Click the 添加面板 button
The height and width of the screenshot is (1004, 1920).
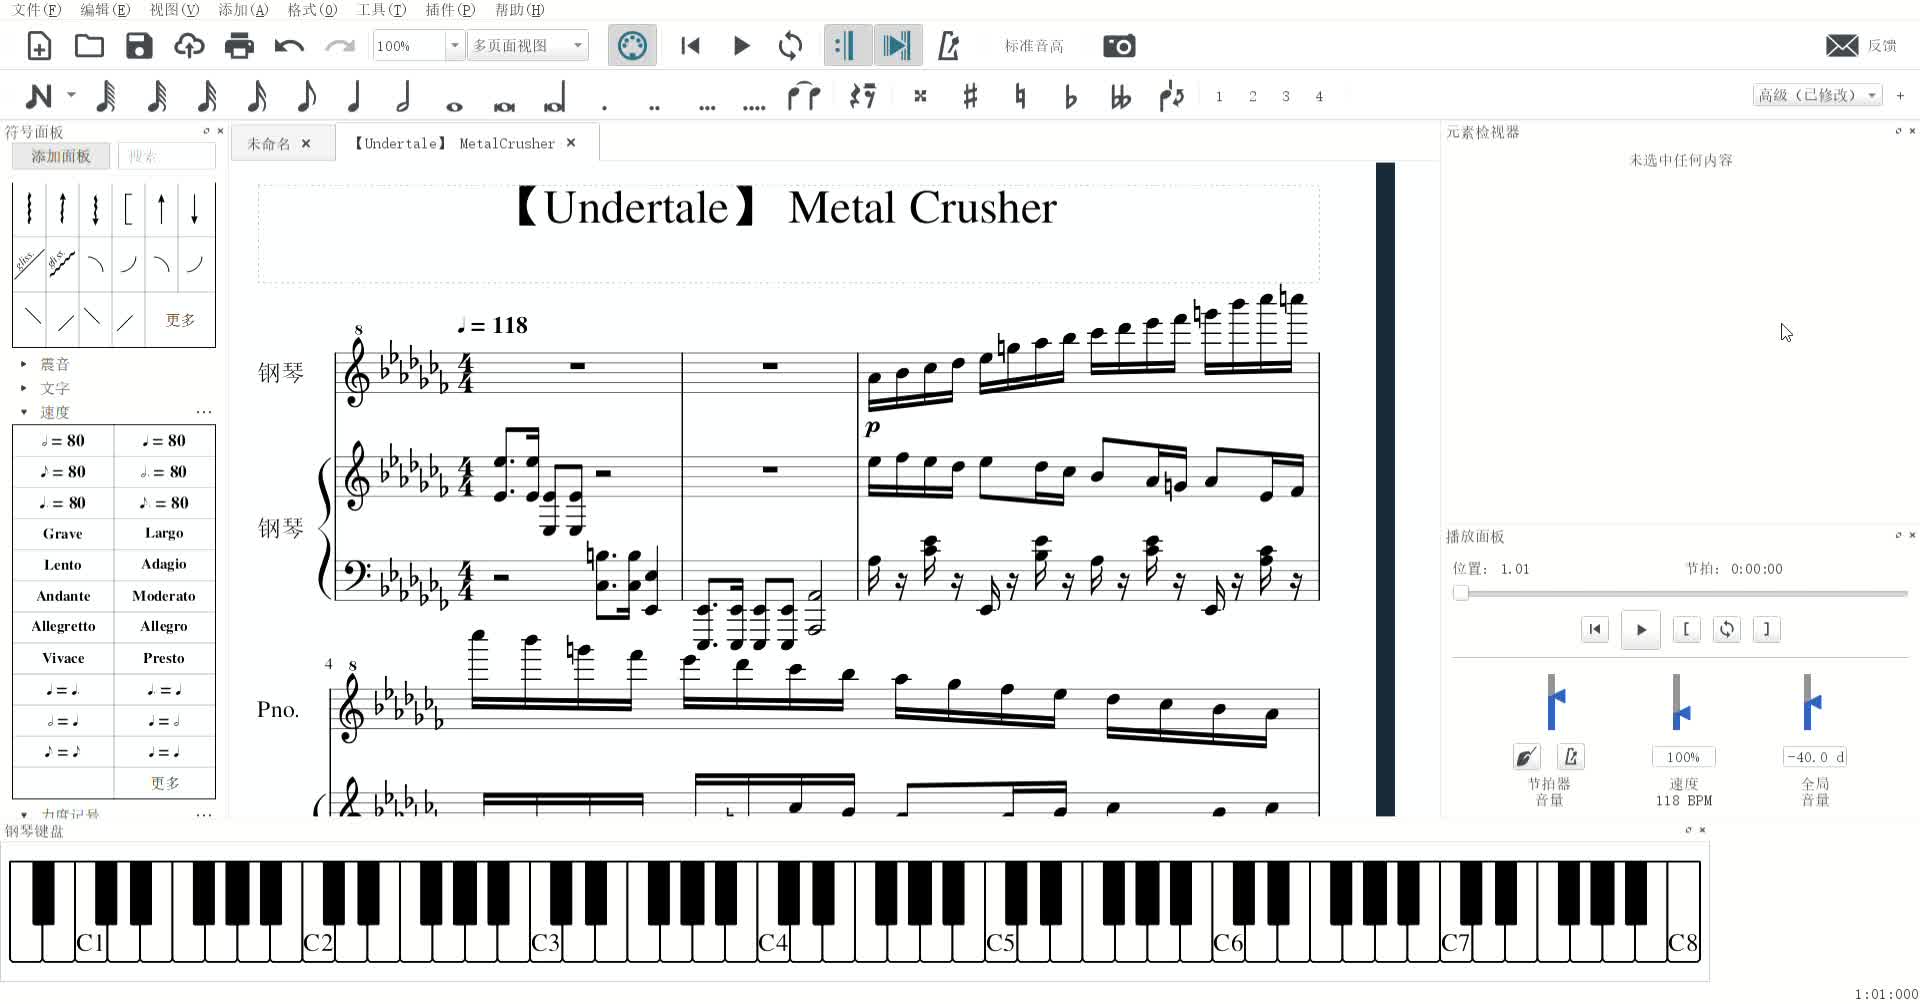59,155
